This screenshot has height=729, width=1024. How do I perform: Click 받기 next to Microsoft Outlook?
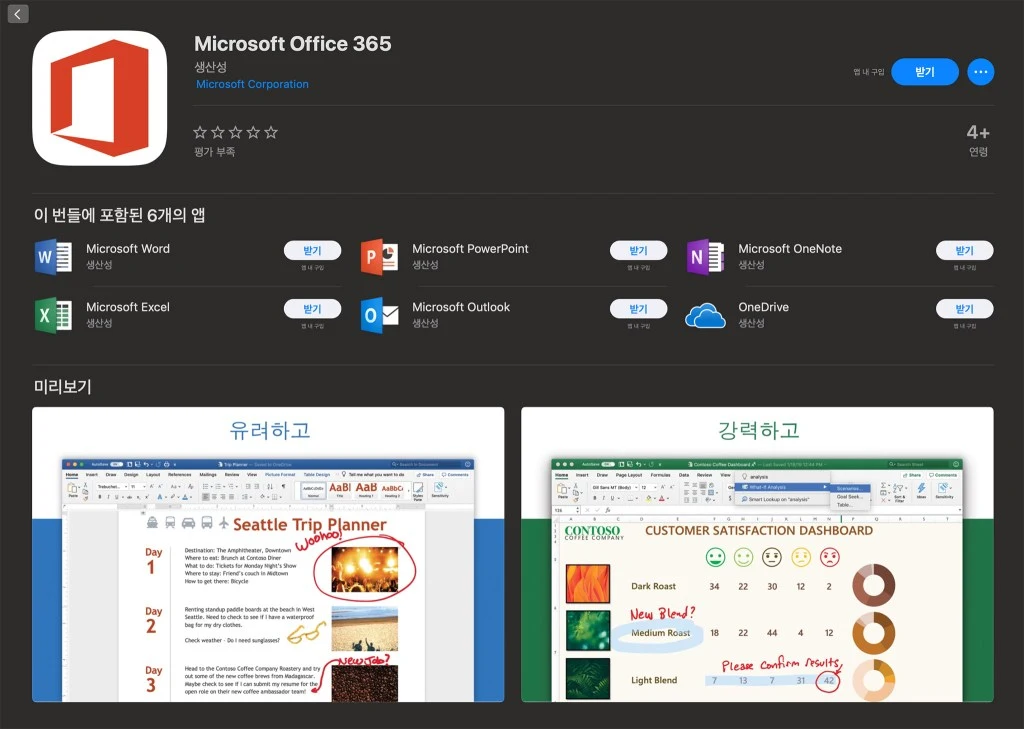(639, 308)
